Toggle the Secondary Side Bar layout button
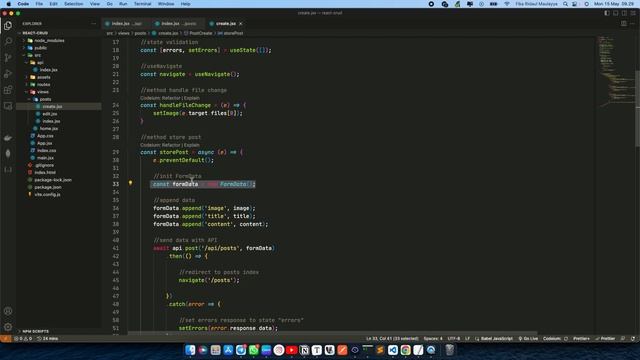Viewport: 640px width, 360px height. click(624, 13)
